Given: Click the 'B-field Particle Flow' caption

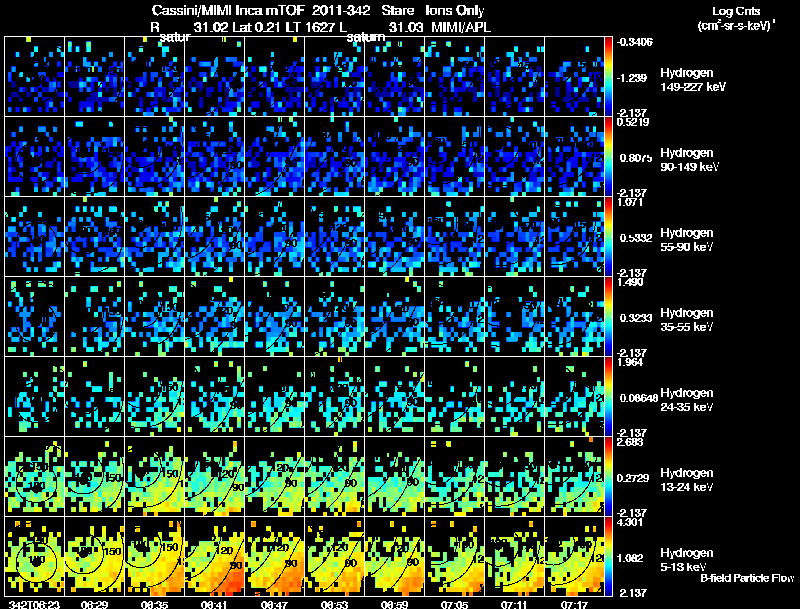Looking at the screenshot, I should 747,578.
